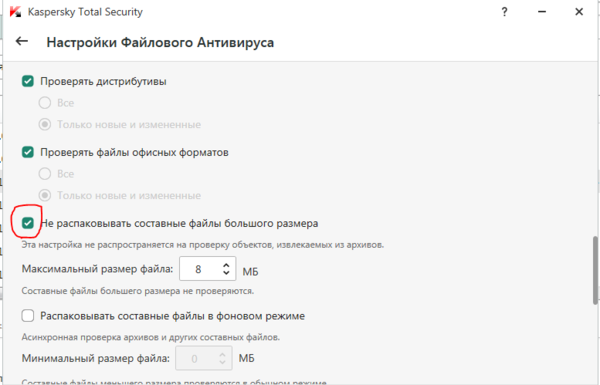Select 'Только новые и измененные' under офисных форматов
This screenshot has height=385, width=600.
tap(45, 196)
